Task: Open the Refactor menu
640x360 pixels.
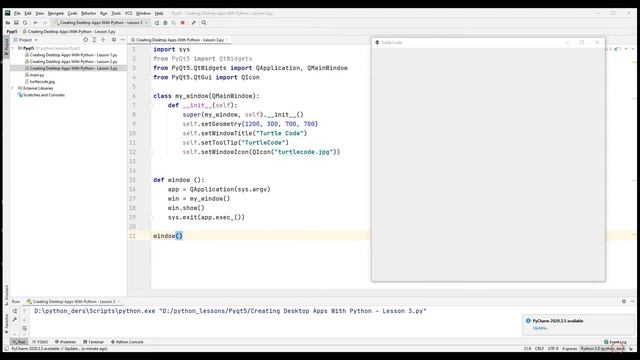Action: (x=89, y=13)
